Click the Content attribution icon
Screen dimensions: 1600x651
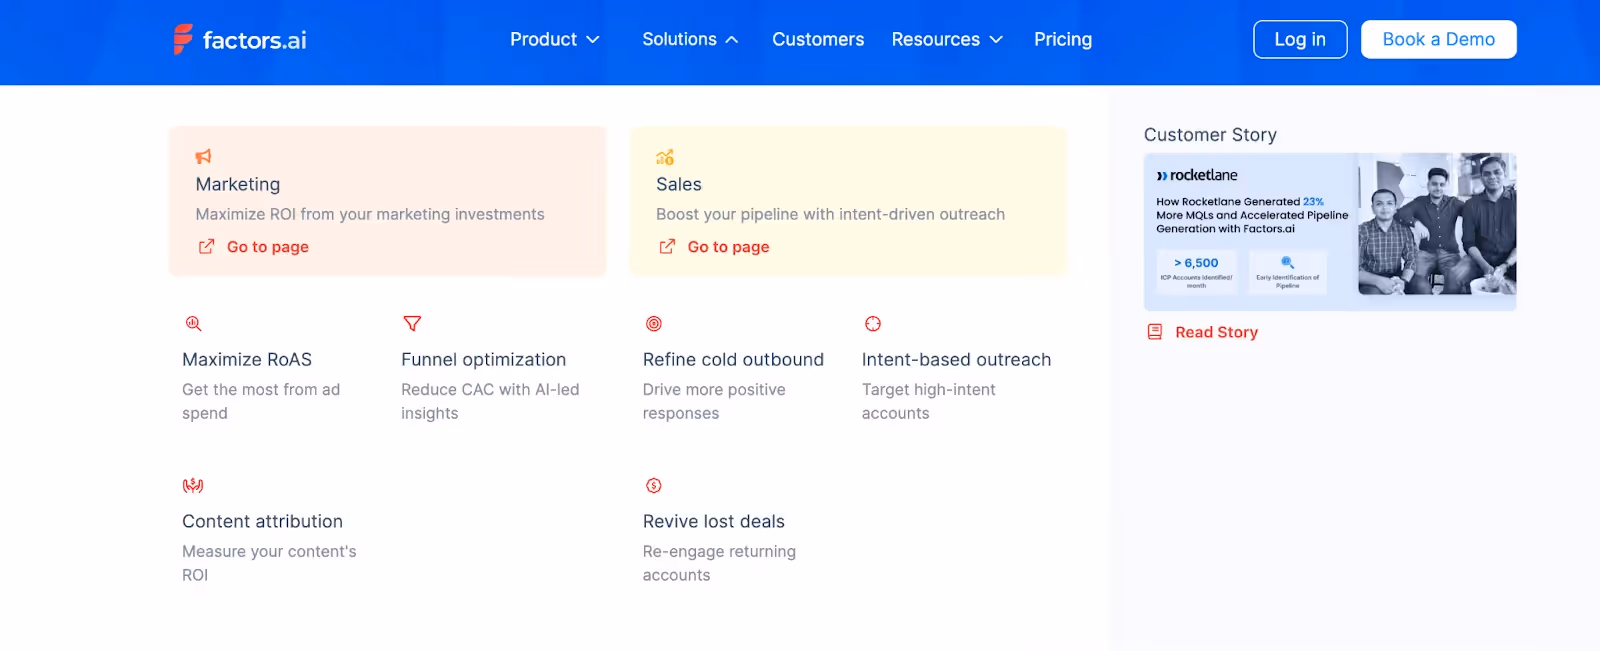pos(193,486)
